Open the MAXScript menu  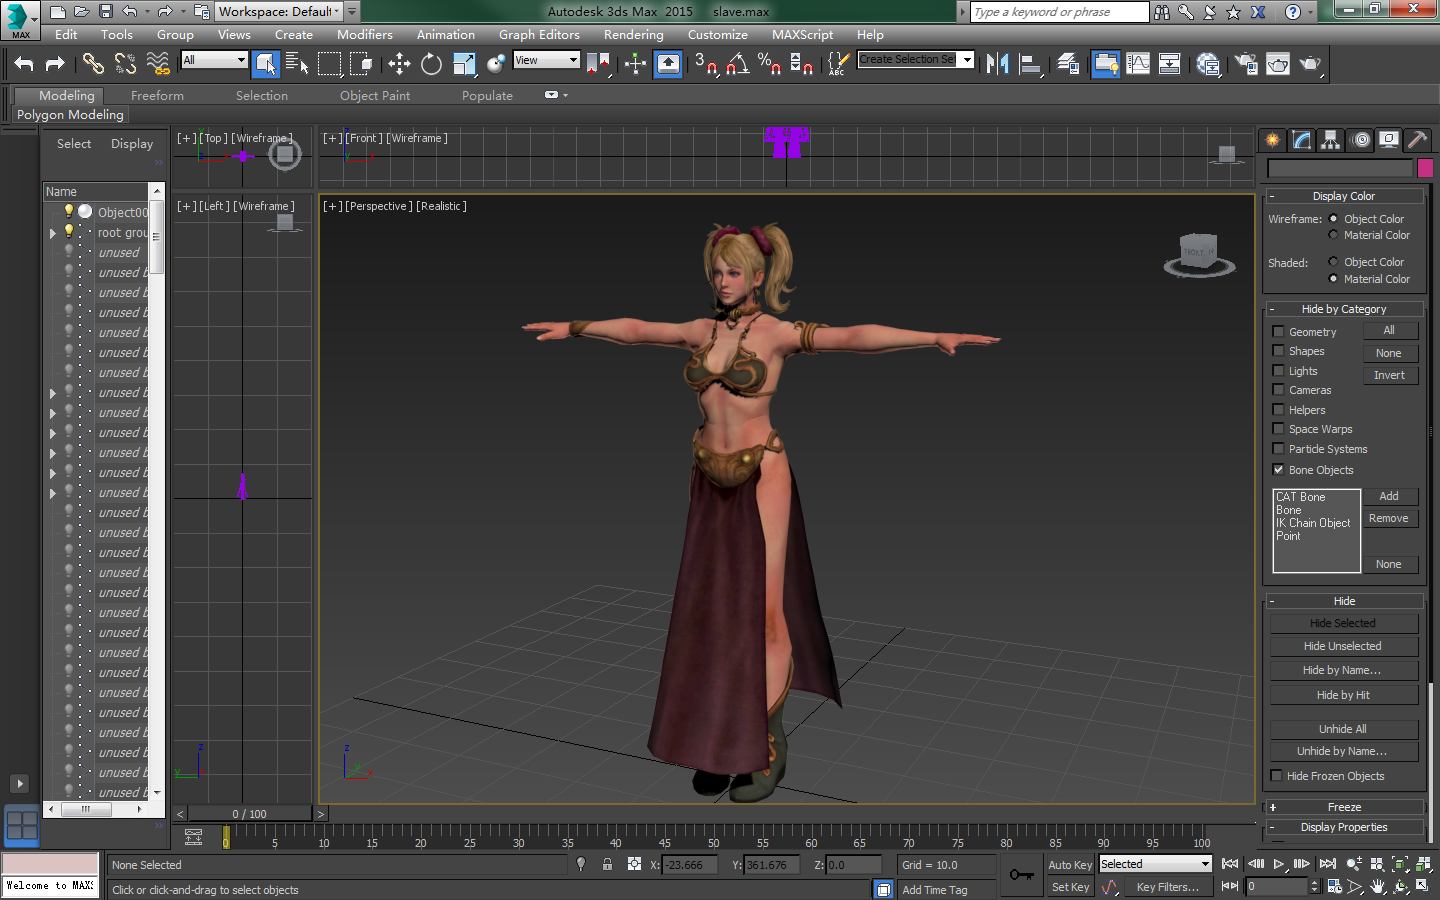802,35
